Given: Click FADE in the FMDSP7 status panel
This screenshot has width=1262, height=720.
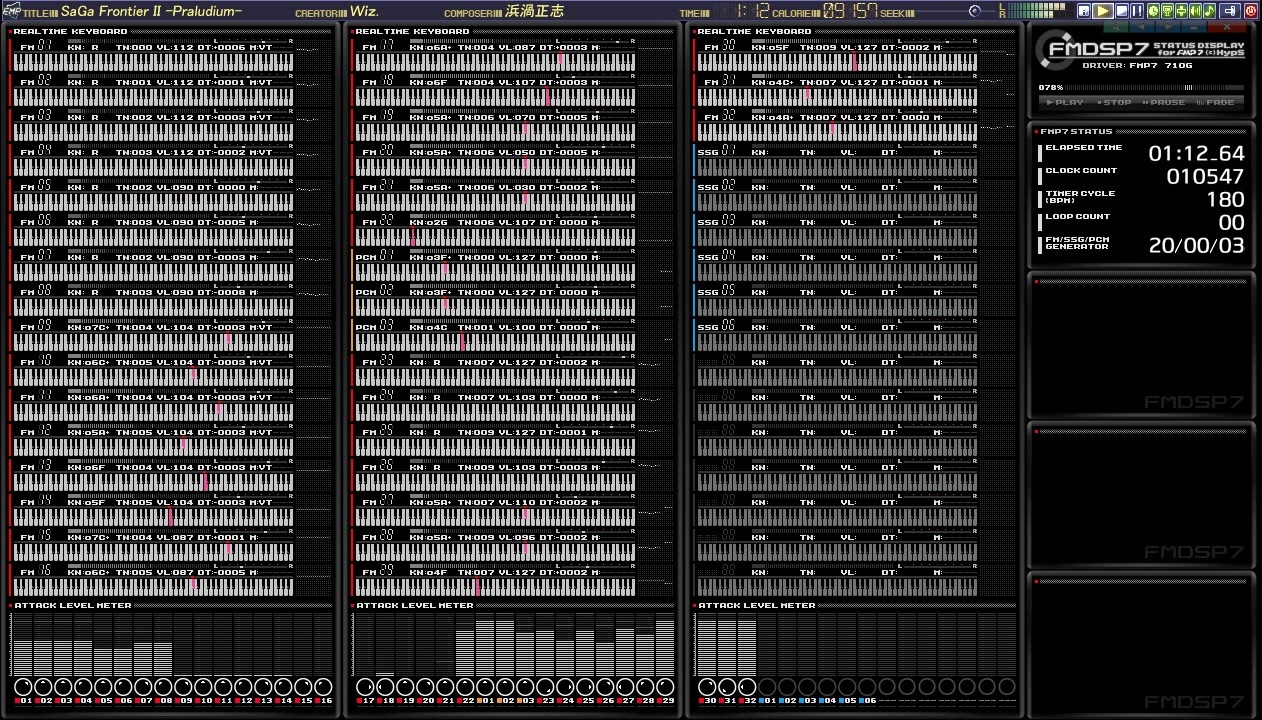Looking at the screenshot, I should 1215,102.
